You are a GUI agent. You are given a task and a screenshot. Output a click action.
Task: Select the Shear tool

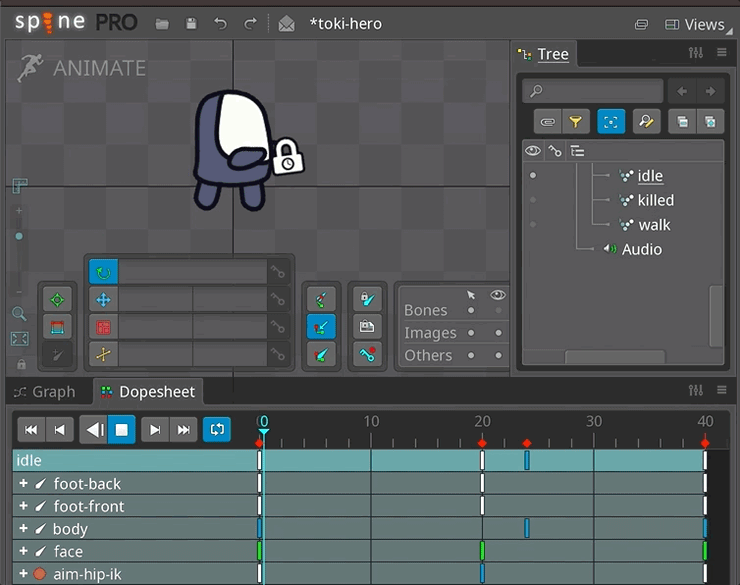[103, 353]
